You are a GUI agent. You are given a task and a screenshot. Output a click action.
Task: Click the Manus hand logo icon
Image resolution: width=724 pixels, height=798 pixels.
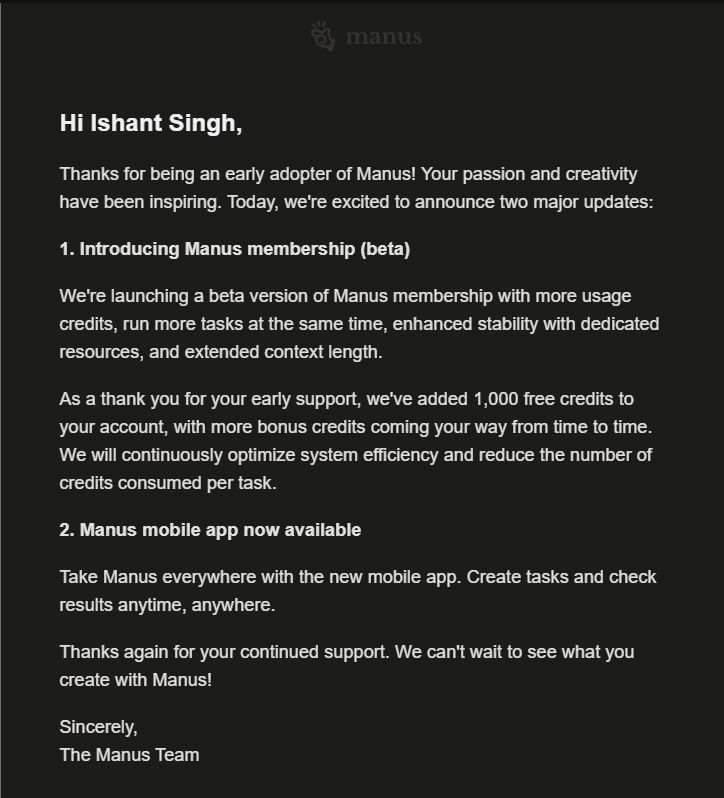323,37
